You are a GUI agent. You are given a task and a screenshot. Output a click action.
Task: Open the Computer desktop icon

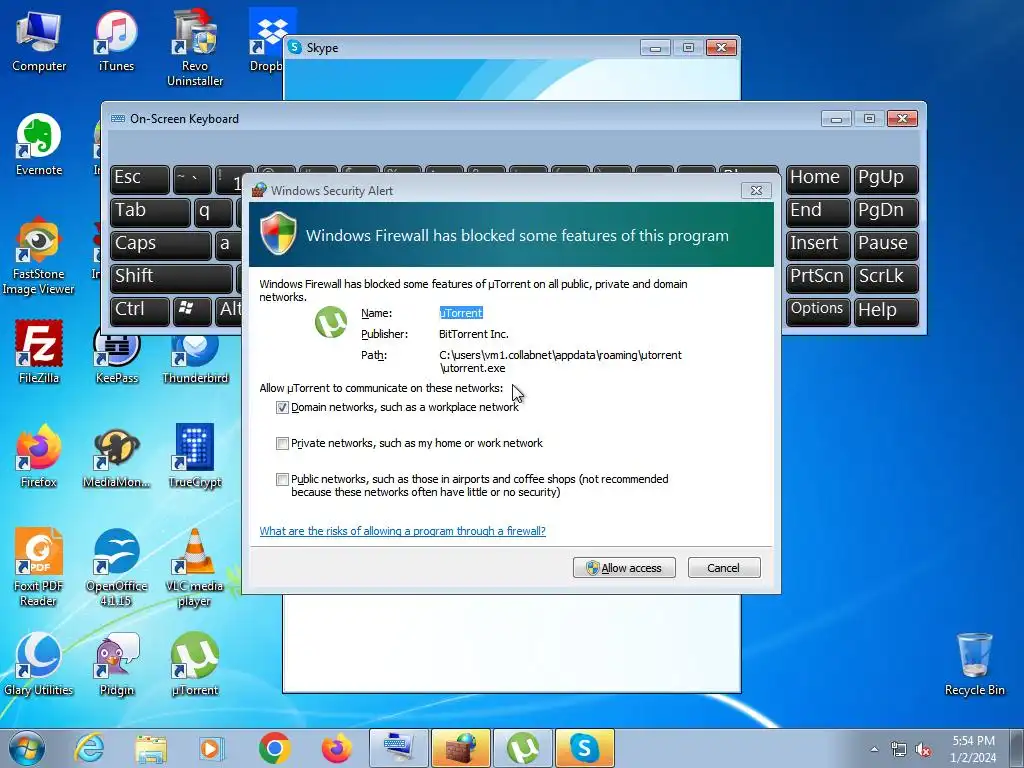[x=39, y=42]
